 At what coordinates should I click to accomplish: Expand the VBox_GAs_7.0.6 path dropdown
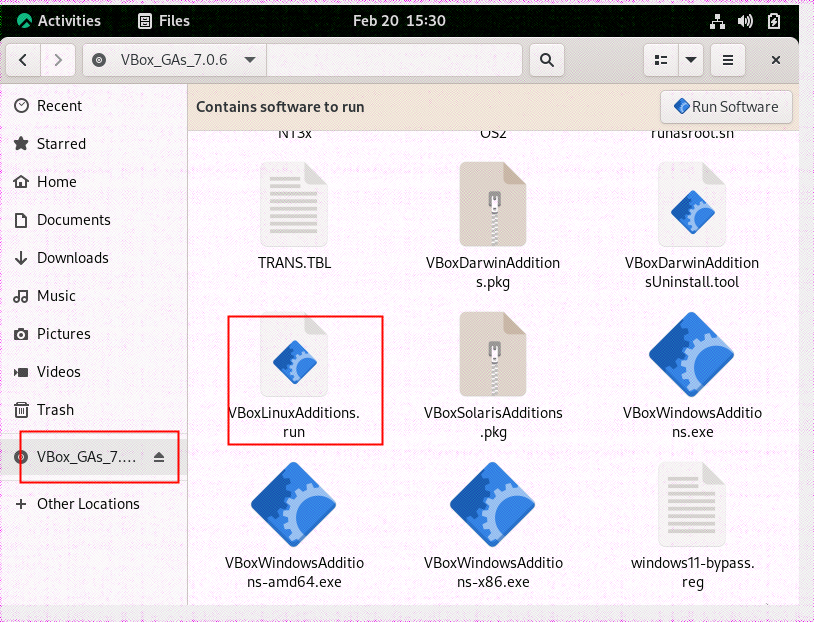(x=250, y=60)
